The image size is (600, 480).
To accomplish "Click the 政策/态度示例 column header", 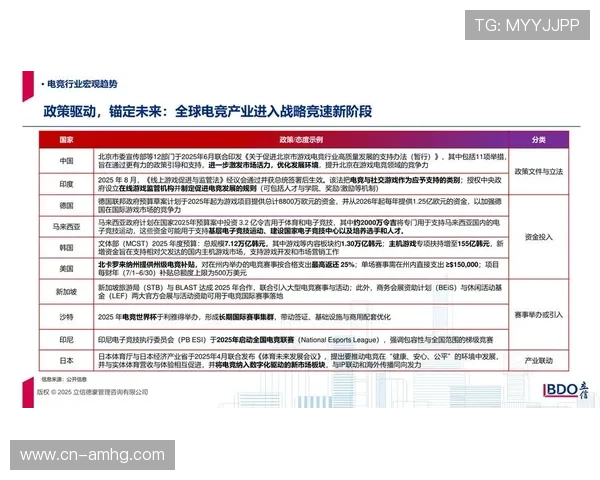I will pyautogui.click(x=301, y=140).
